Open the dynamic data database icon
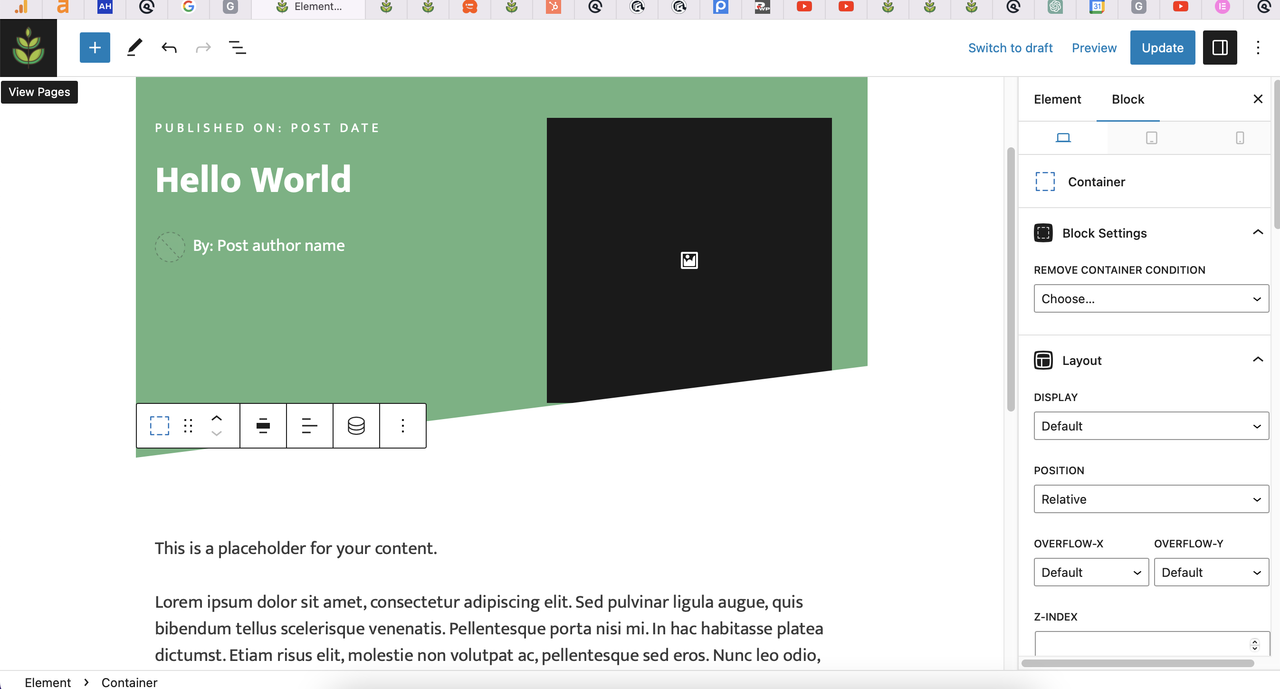 356,426
